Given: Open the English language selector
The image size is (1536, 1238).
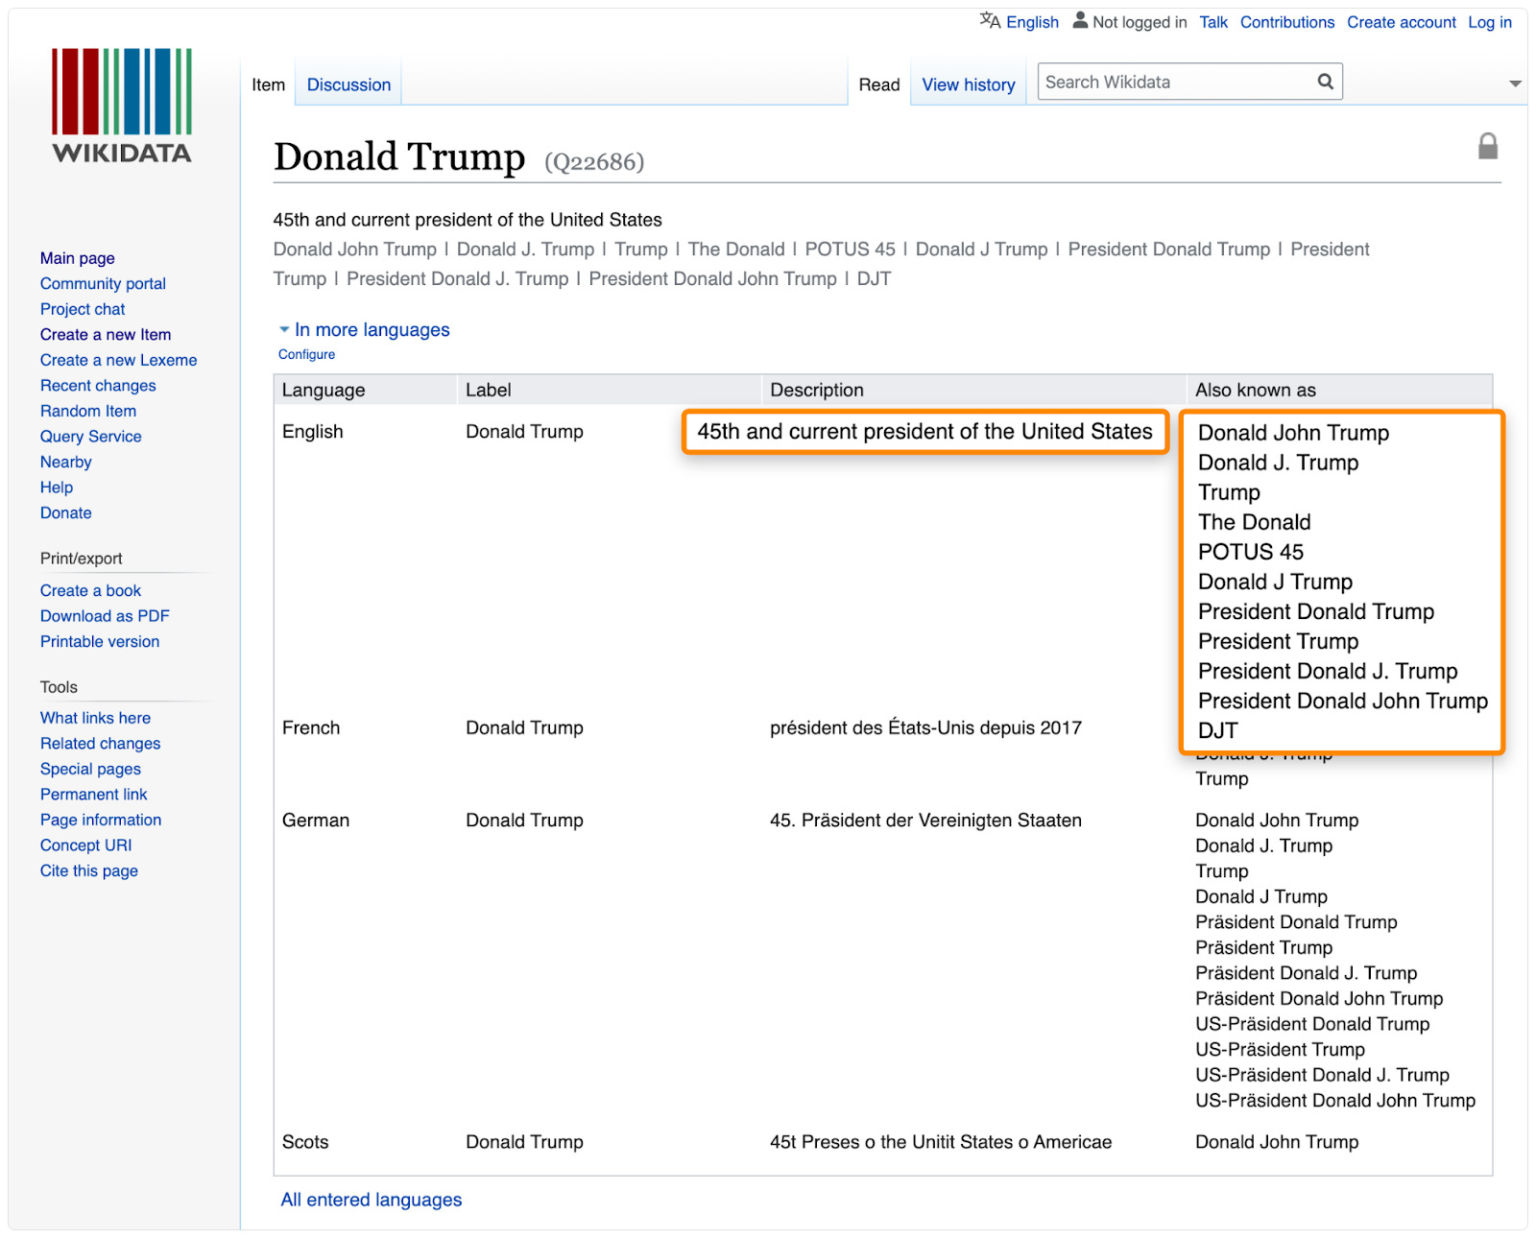Looking at the screenshot, I should tap(1032, 22).
